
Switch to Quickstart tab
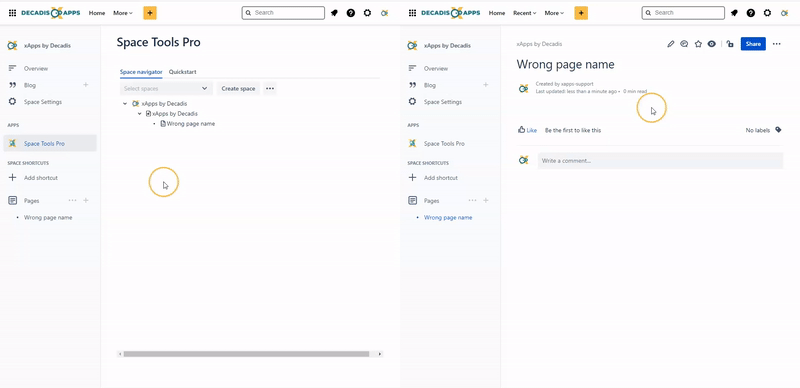pos(183,72)
